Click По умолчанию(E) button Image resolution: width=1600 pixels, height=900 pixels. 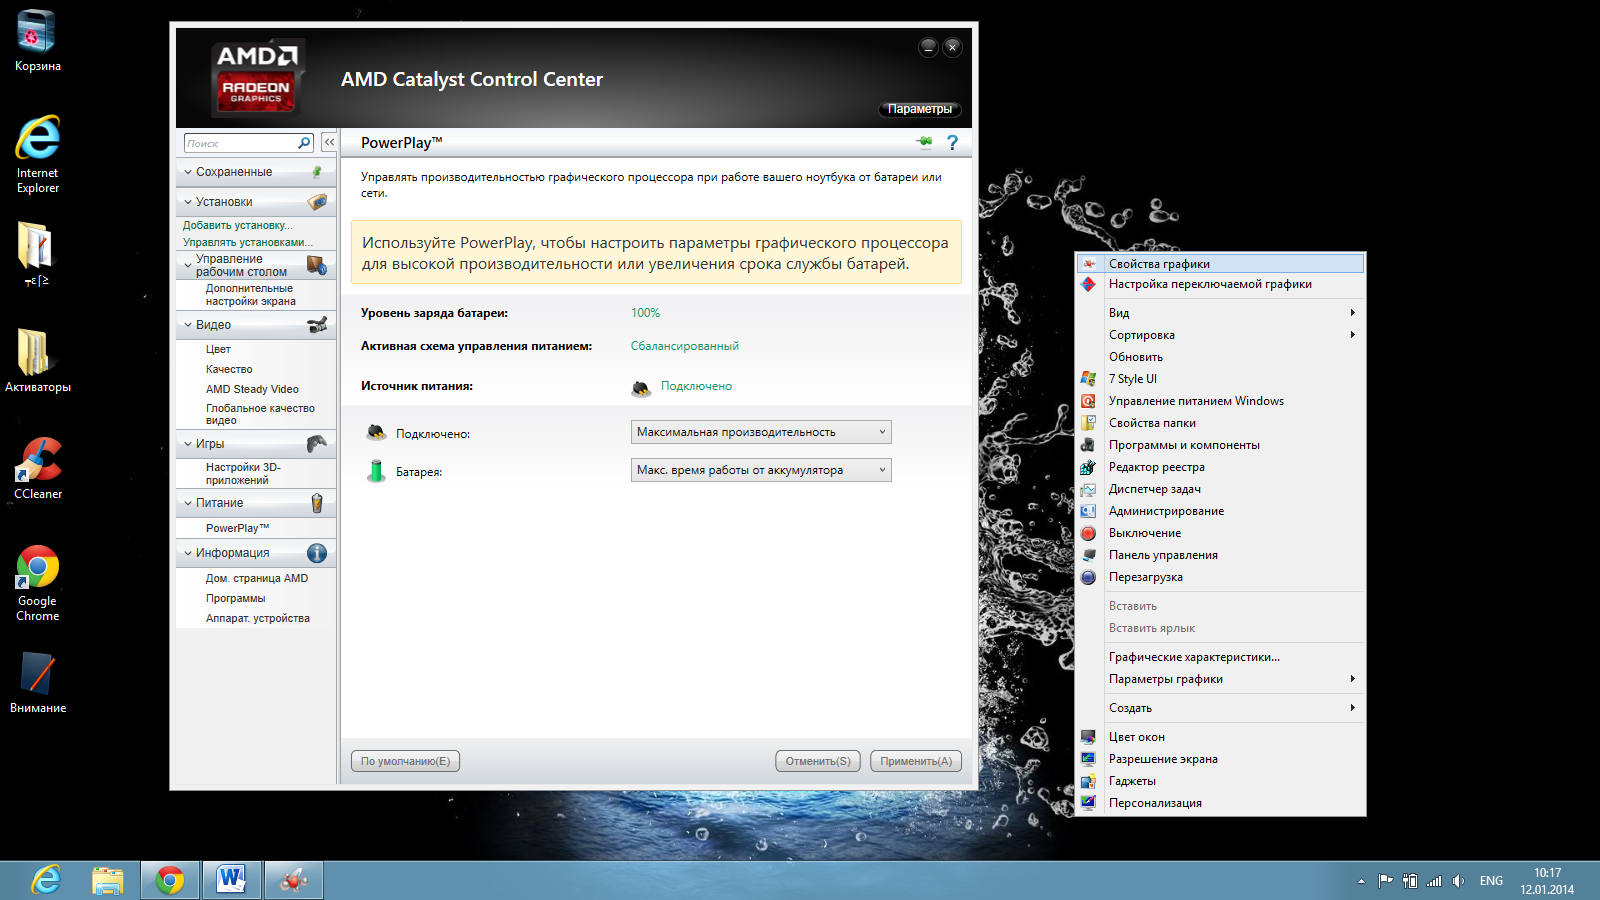405,761
